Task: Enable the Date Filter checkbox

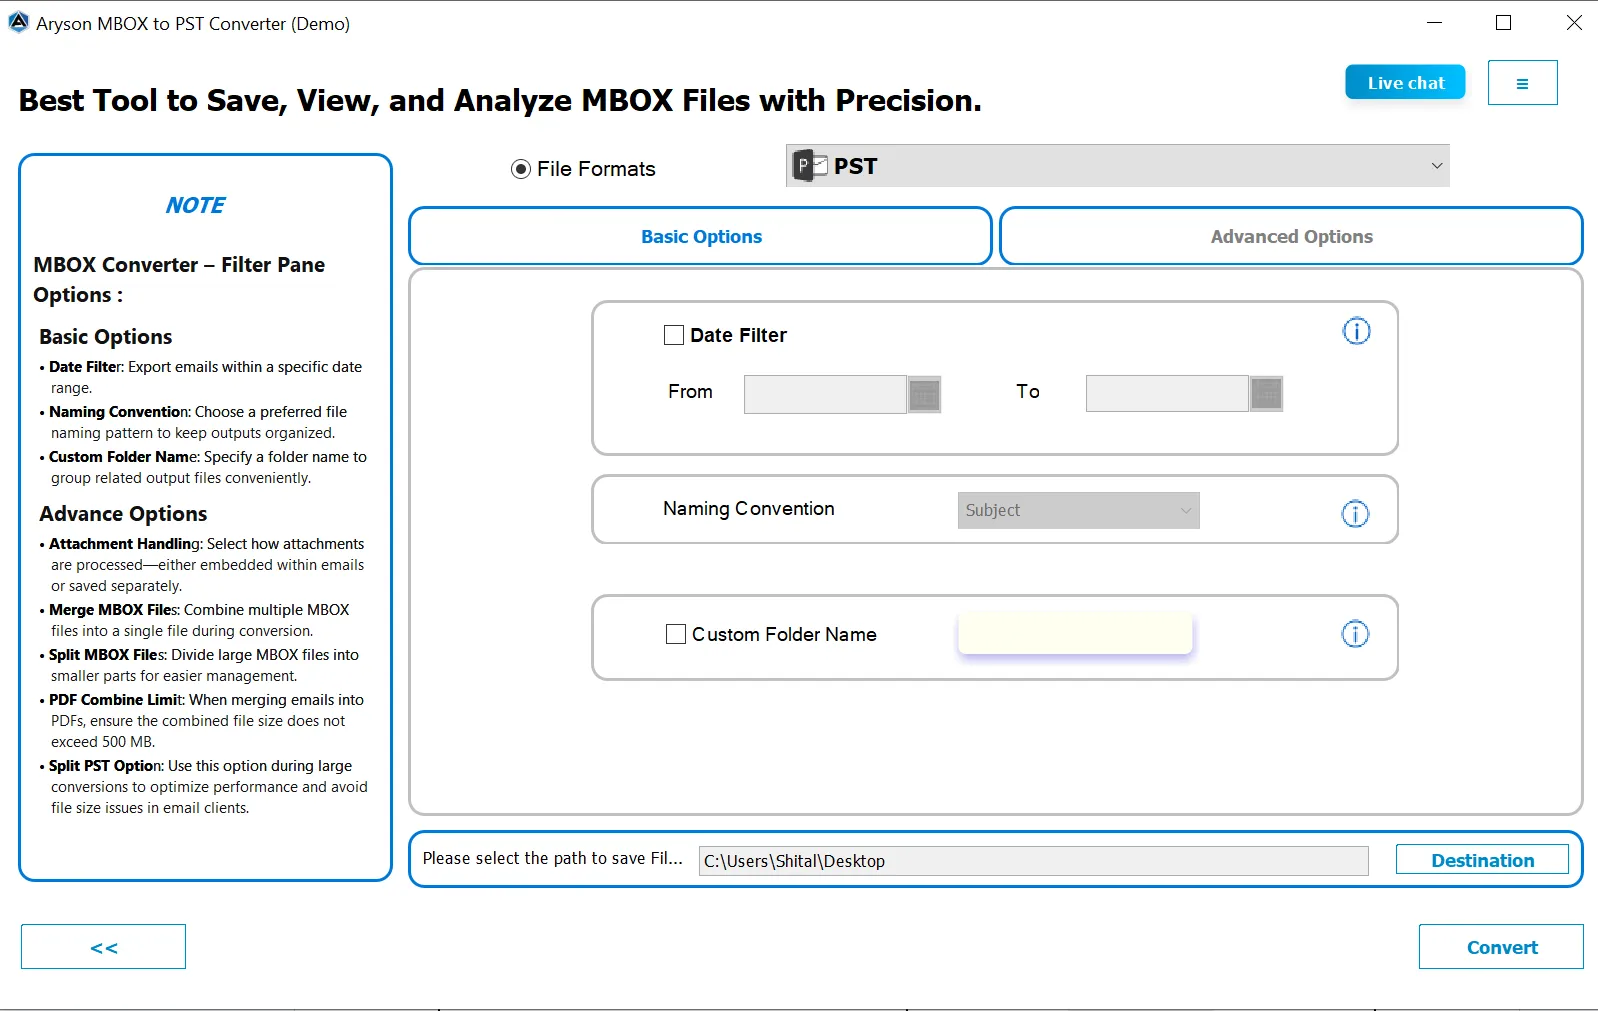Action: (674, 335)
